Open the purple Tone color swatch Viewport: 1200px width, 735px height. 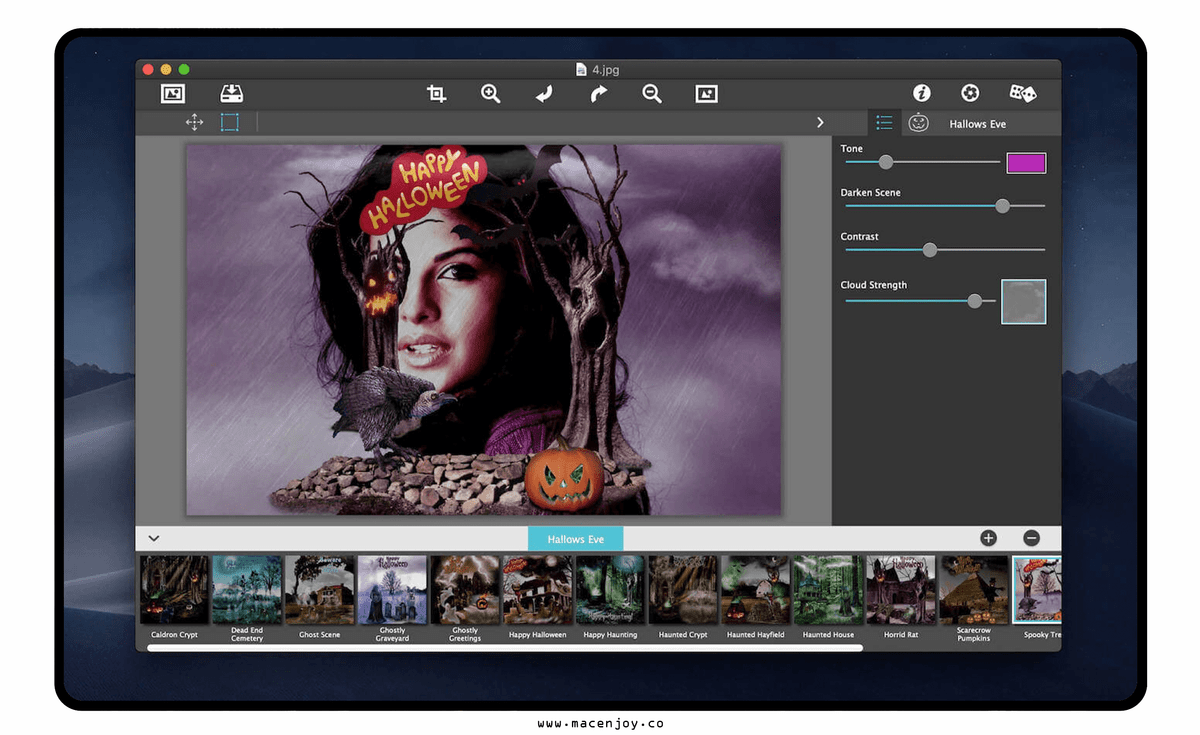click(1026, 163)
